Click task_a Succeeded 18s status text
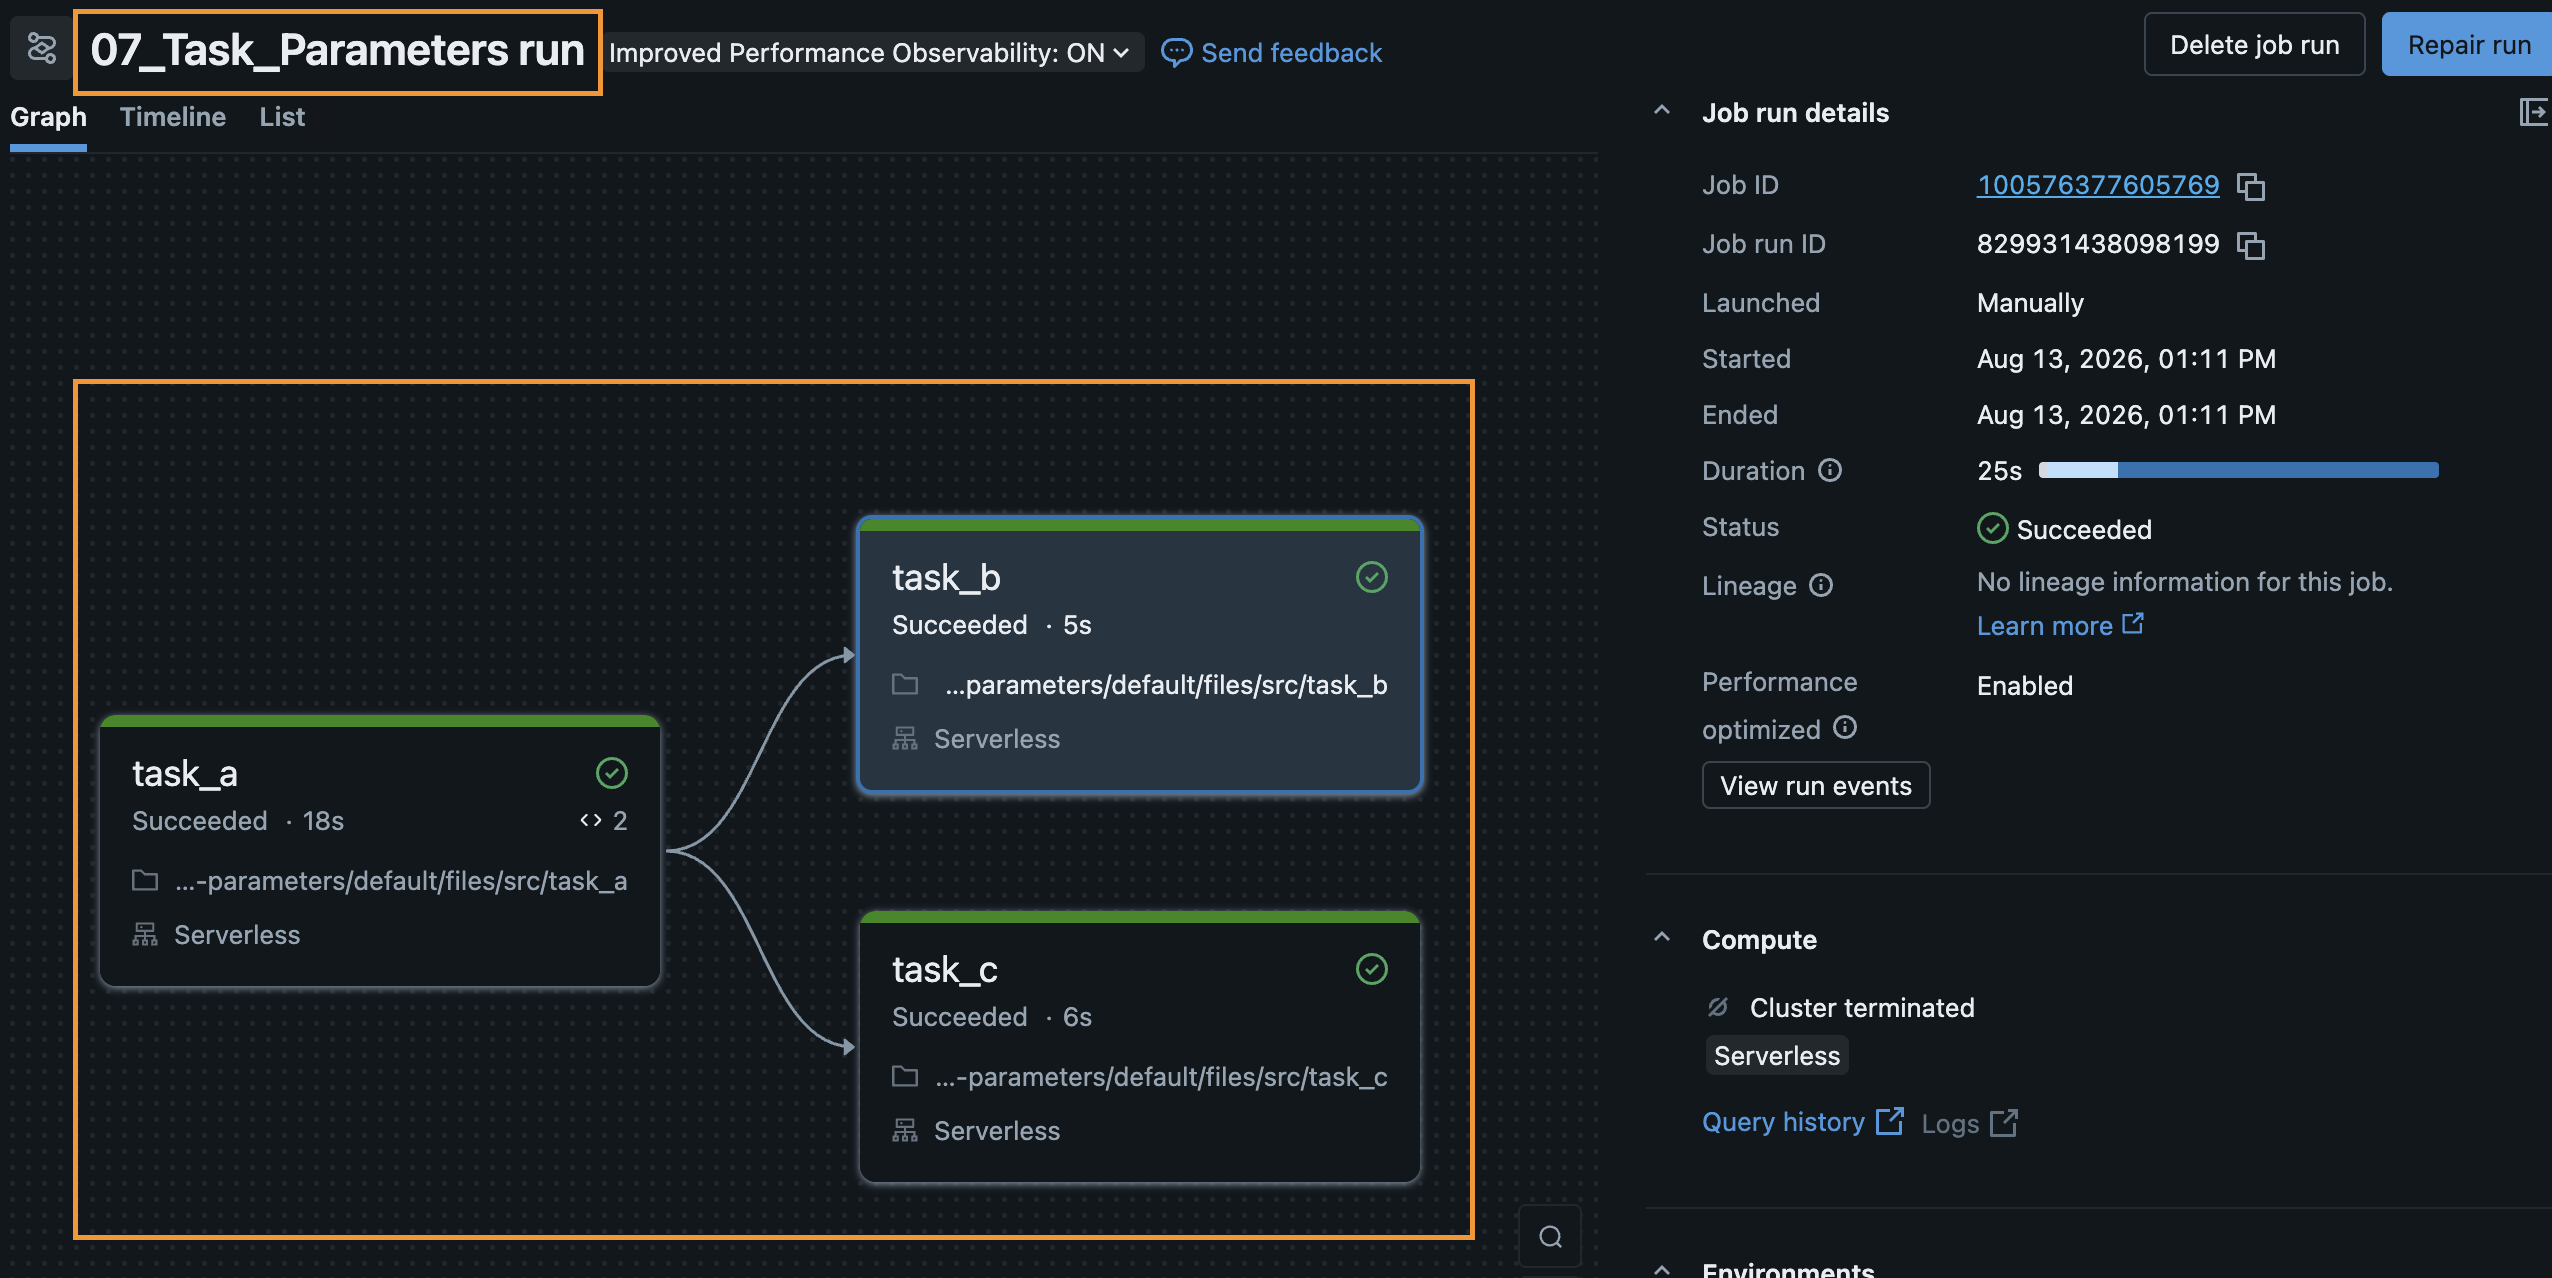This screenshot has width=2552, height=1278. [x=238, y=821]
